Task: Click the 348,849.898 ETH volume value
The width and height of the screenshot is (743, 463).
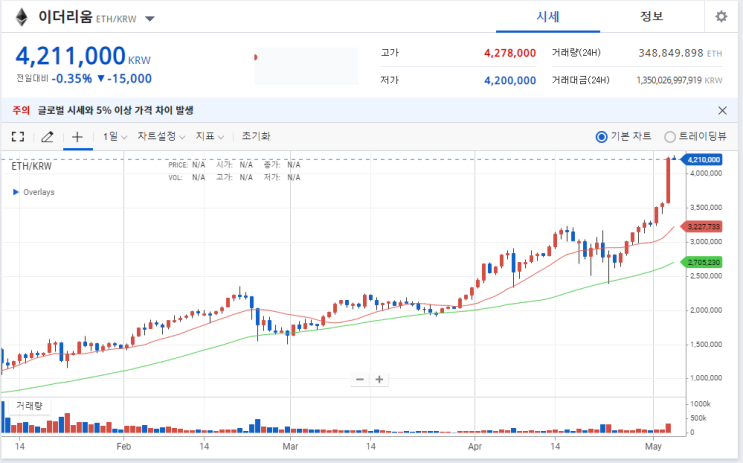Action: (x=680, y=53)
